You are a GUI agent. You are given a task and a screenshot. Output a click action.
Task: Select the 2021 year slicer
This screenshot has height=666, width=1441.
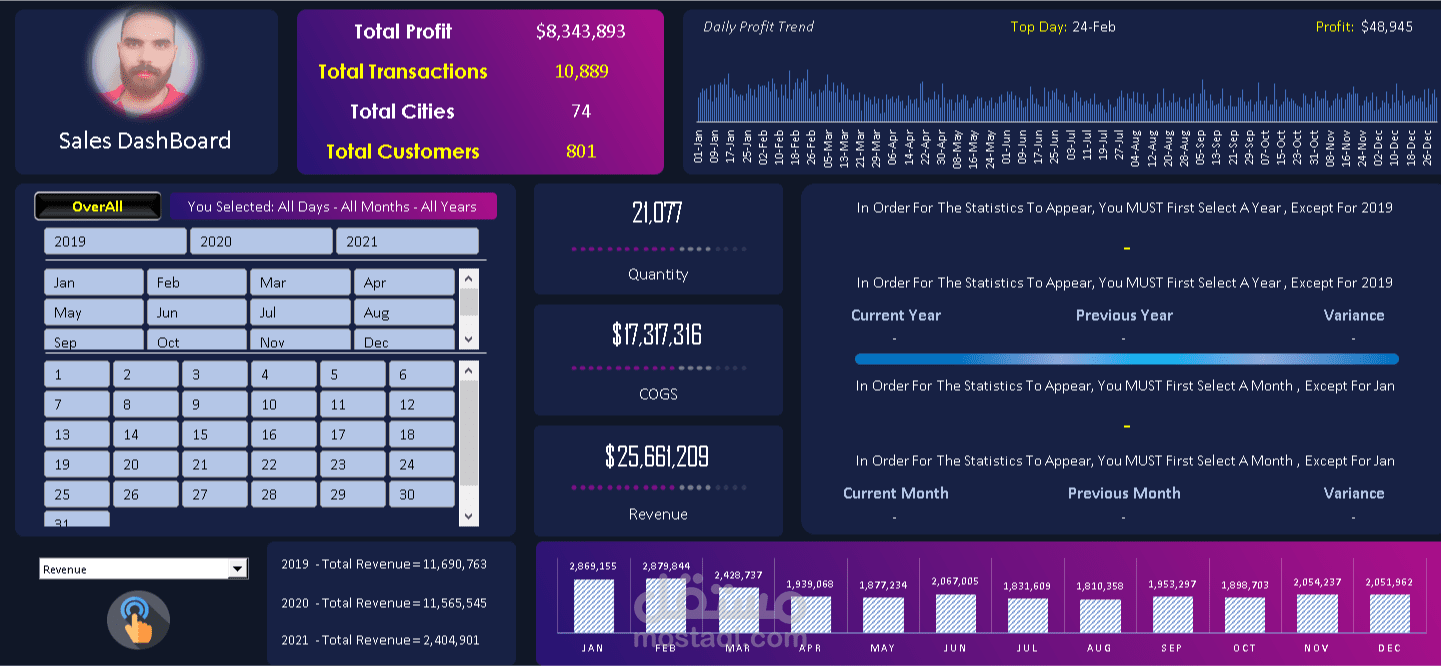407,241
